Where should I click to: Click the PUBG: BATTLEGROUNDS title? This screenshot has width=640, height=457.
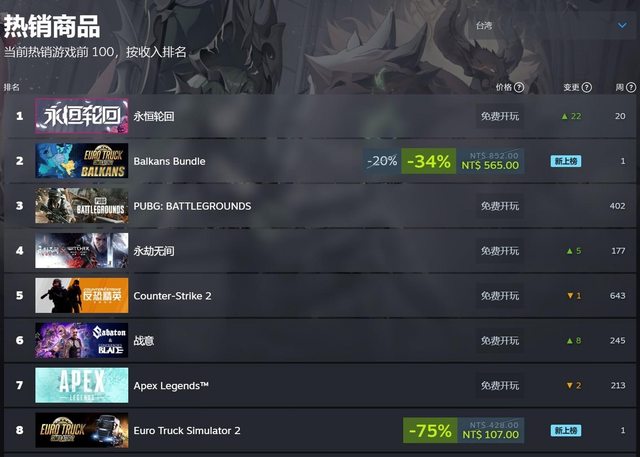coord(192,206)
